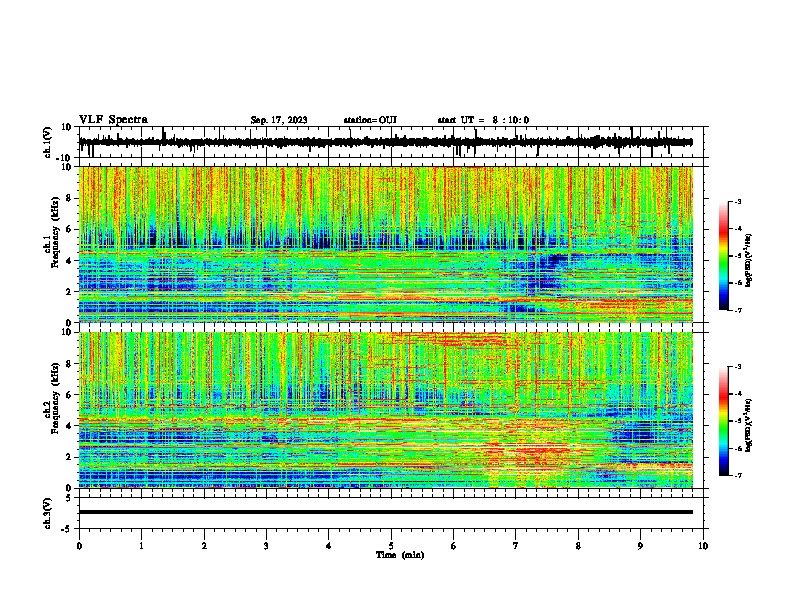Click the "4" kHz tick on ch.1 frequency axis

(69, 261)
